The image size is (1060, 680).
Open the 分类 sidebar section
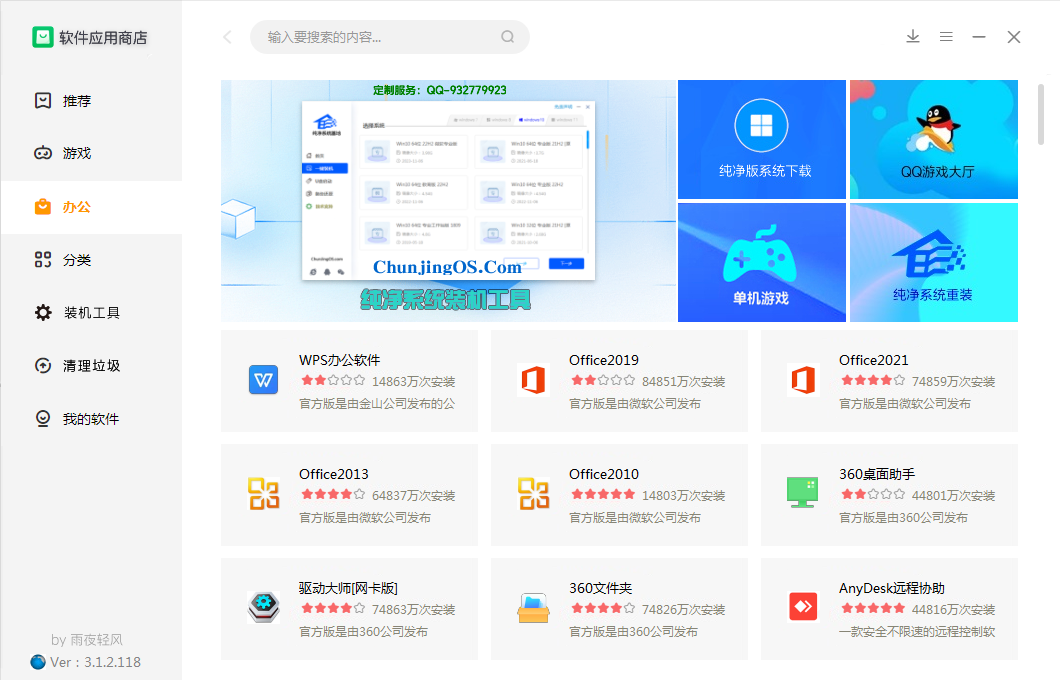(91, 260)
